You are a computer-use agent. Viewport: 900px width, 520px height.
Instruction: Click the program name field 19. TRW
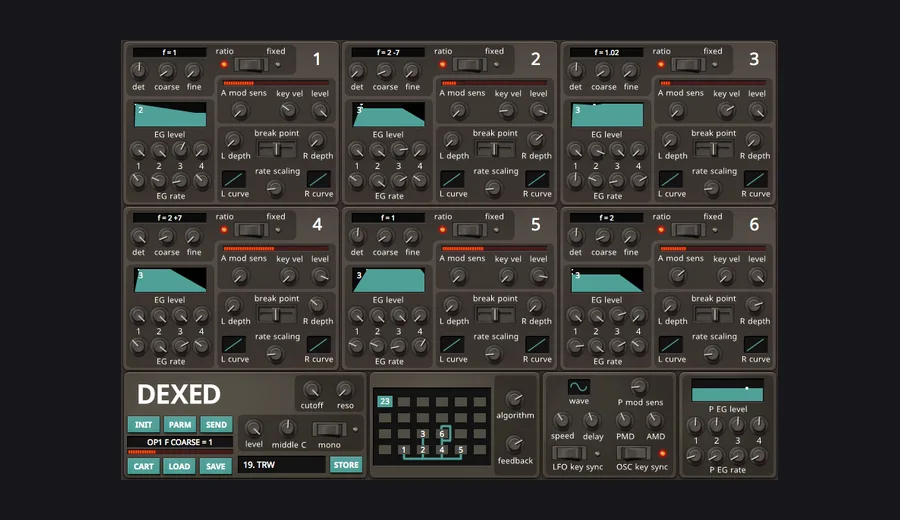(x=281, y=465)
